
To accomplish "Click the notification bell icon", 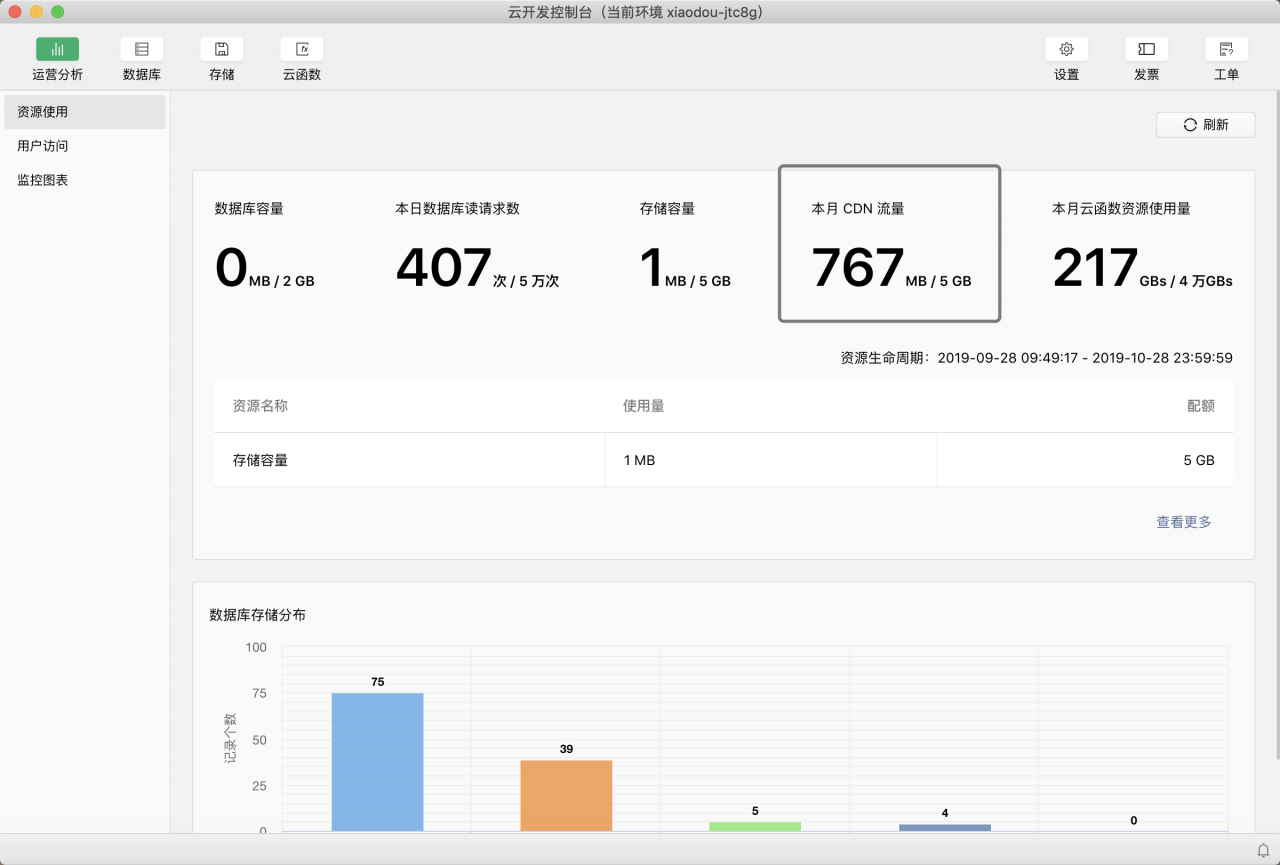I will [x=1263, y=850].
